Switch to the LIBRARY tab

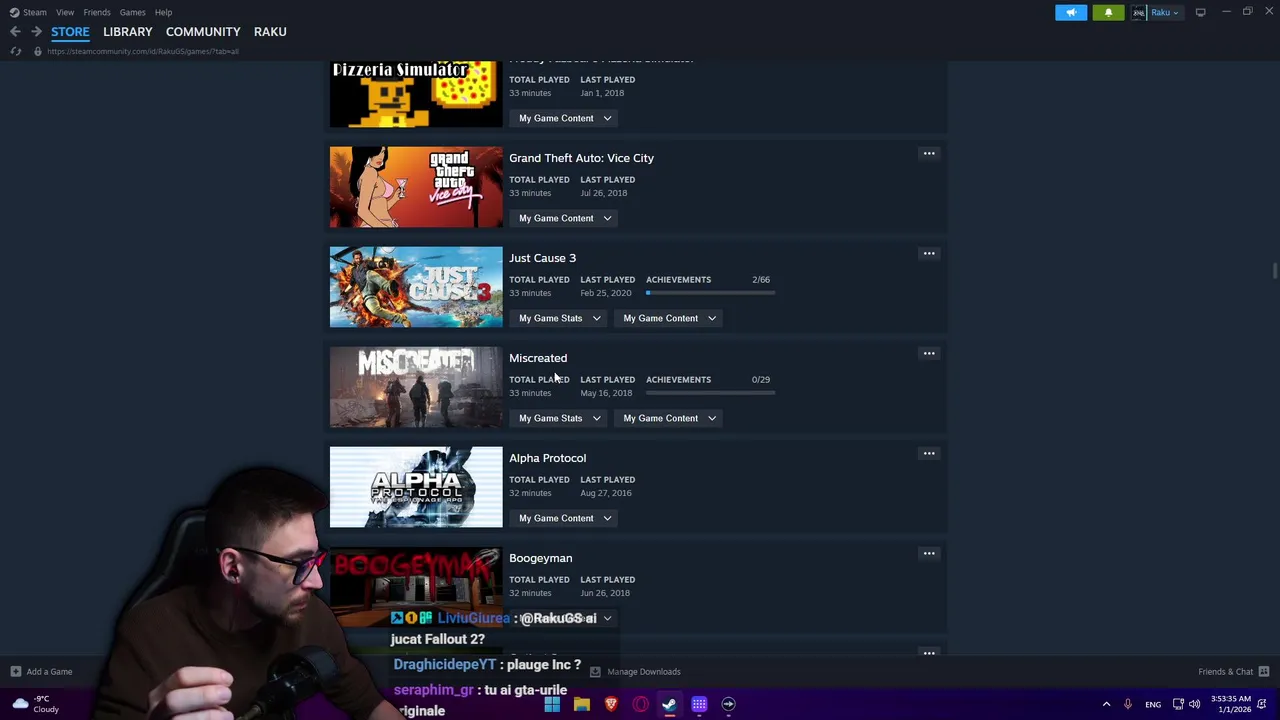tap(128, 32)
